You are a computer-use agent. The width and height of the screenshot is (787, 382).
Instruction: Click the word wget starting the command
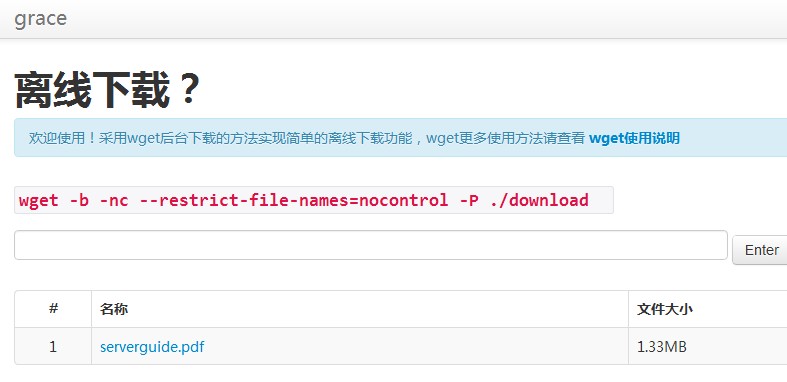tap(39, 200)
